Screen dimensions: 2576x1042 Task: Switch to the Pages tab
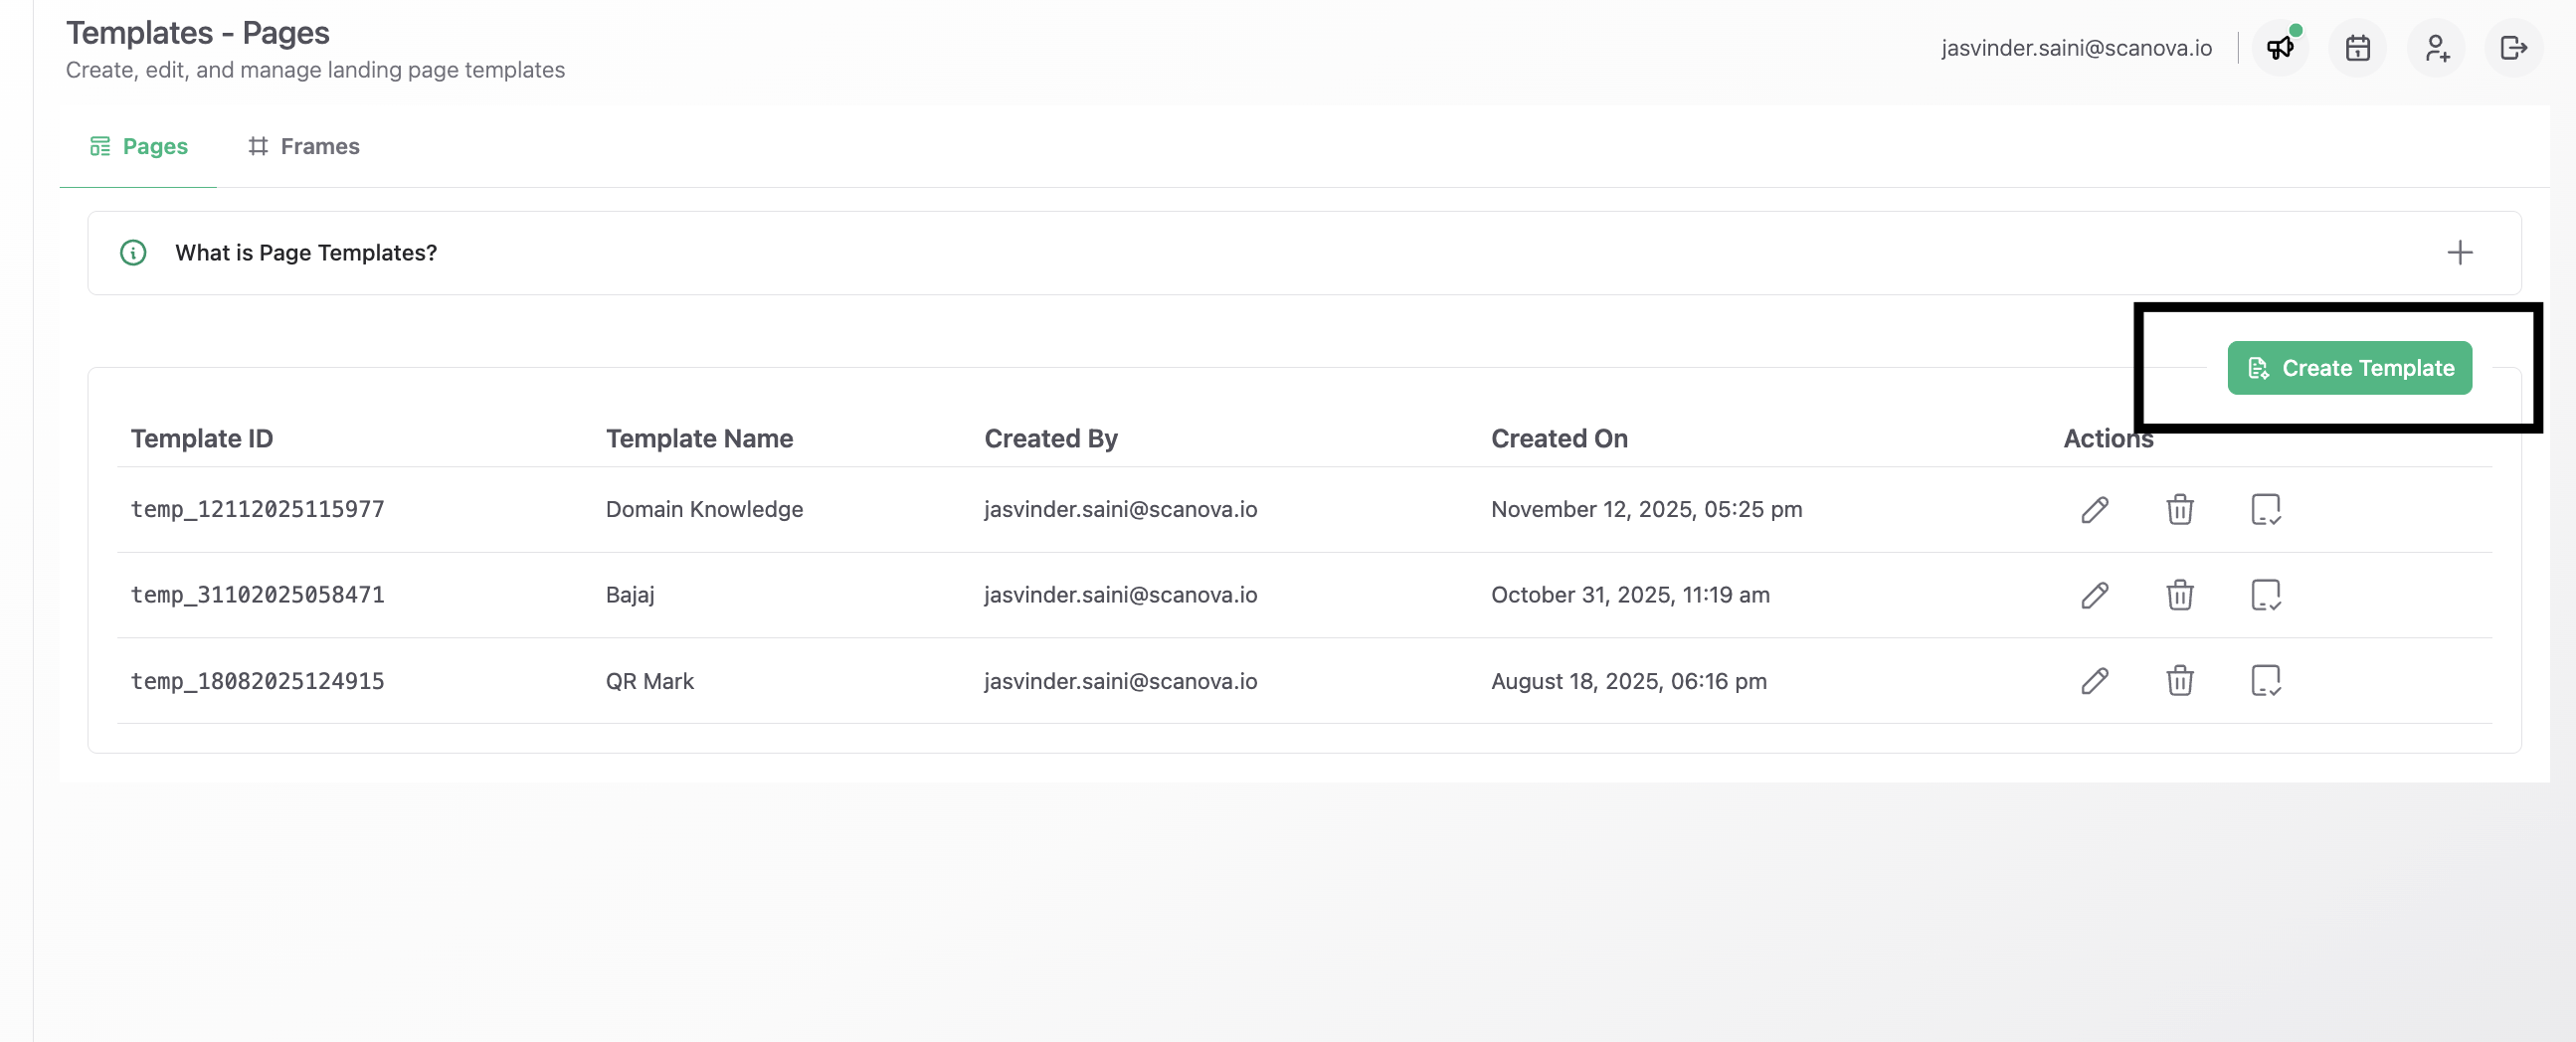138,146
